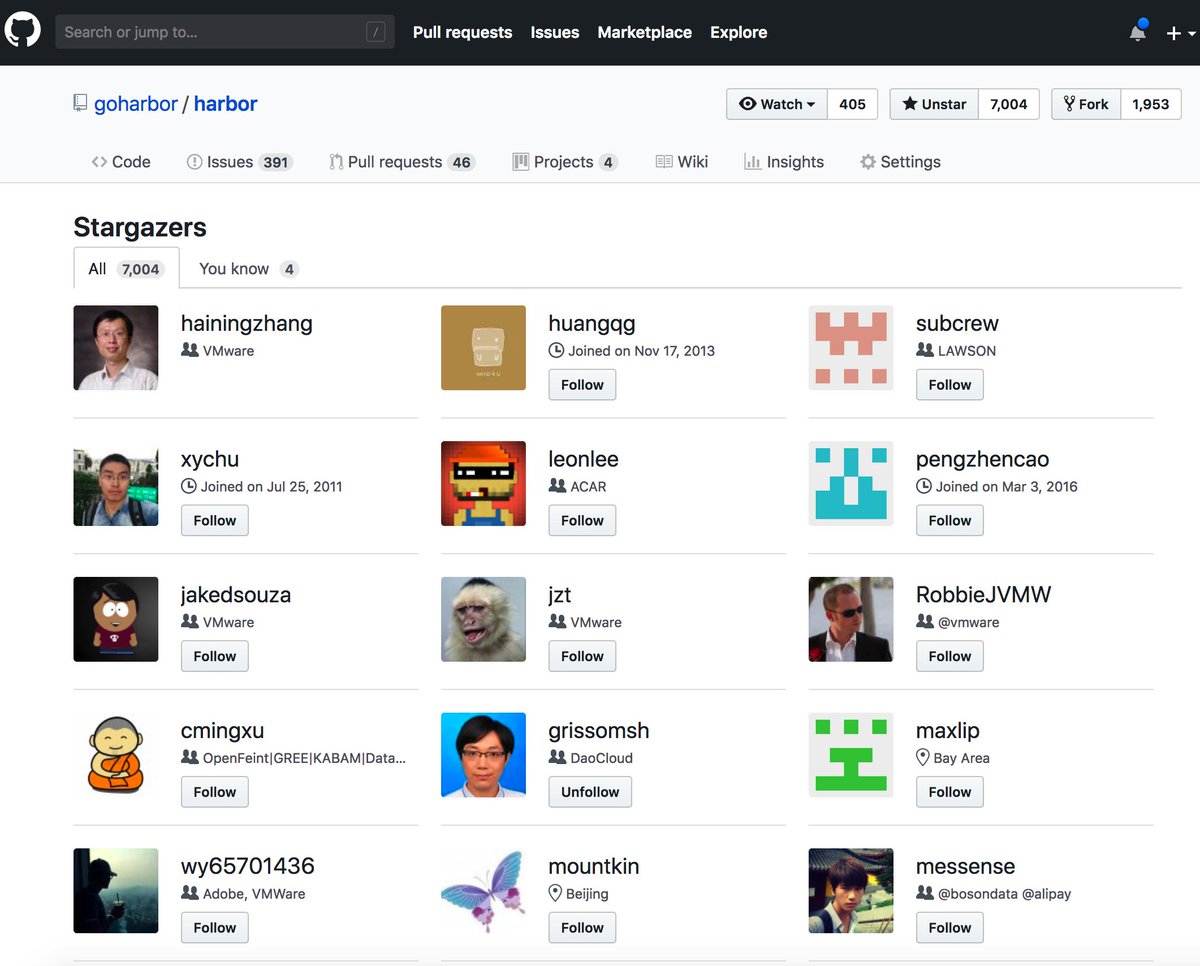Click the organization icon beside VMware under hainingzhang
1200x966 pixels.
tap(188, 350)
